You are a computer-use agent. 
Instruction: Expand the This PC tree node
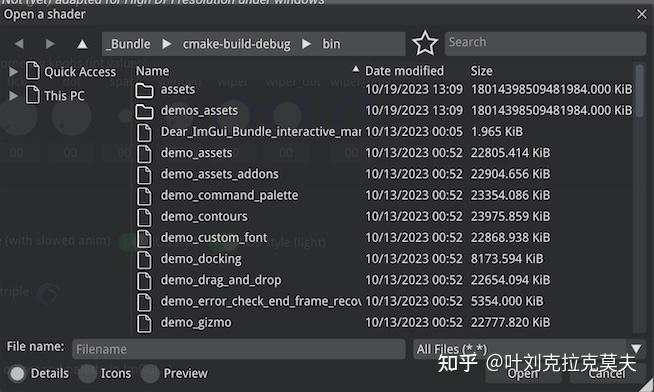click(x=14, y=96)
